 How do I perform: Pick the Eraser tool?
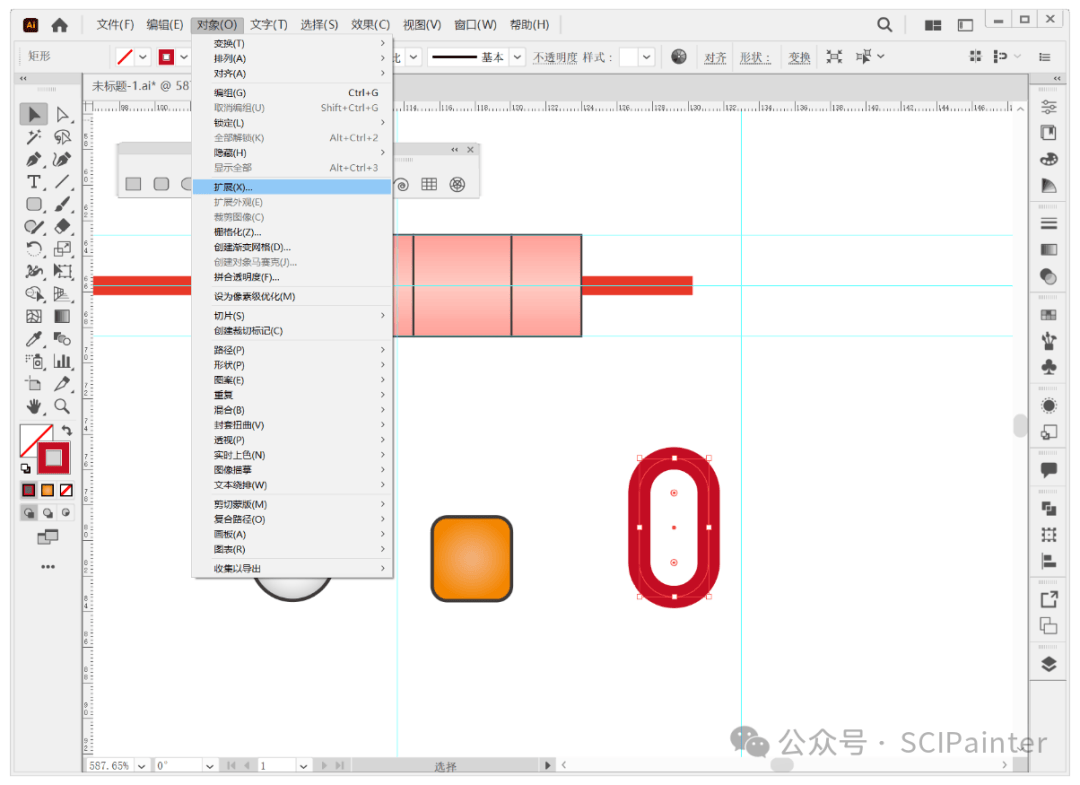coord(62,227)
